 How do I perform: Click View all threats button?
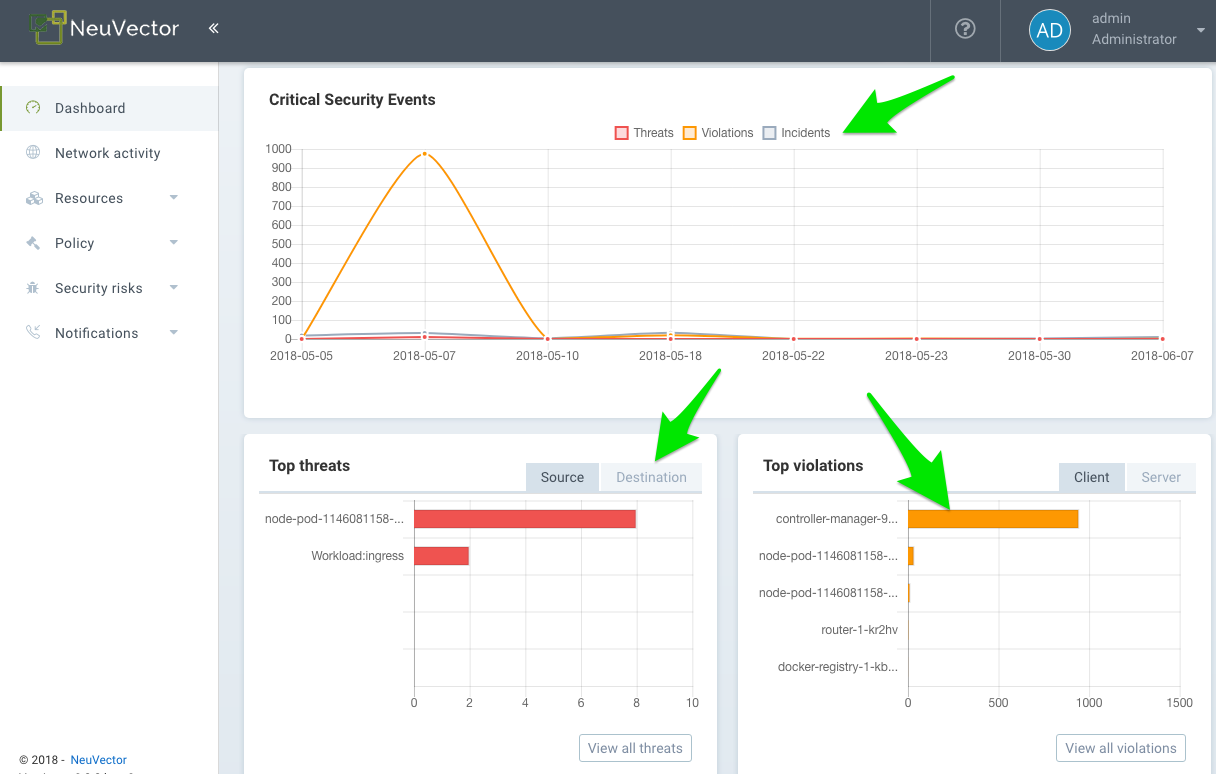(x=635, y=748)
